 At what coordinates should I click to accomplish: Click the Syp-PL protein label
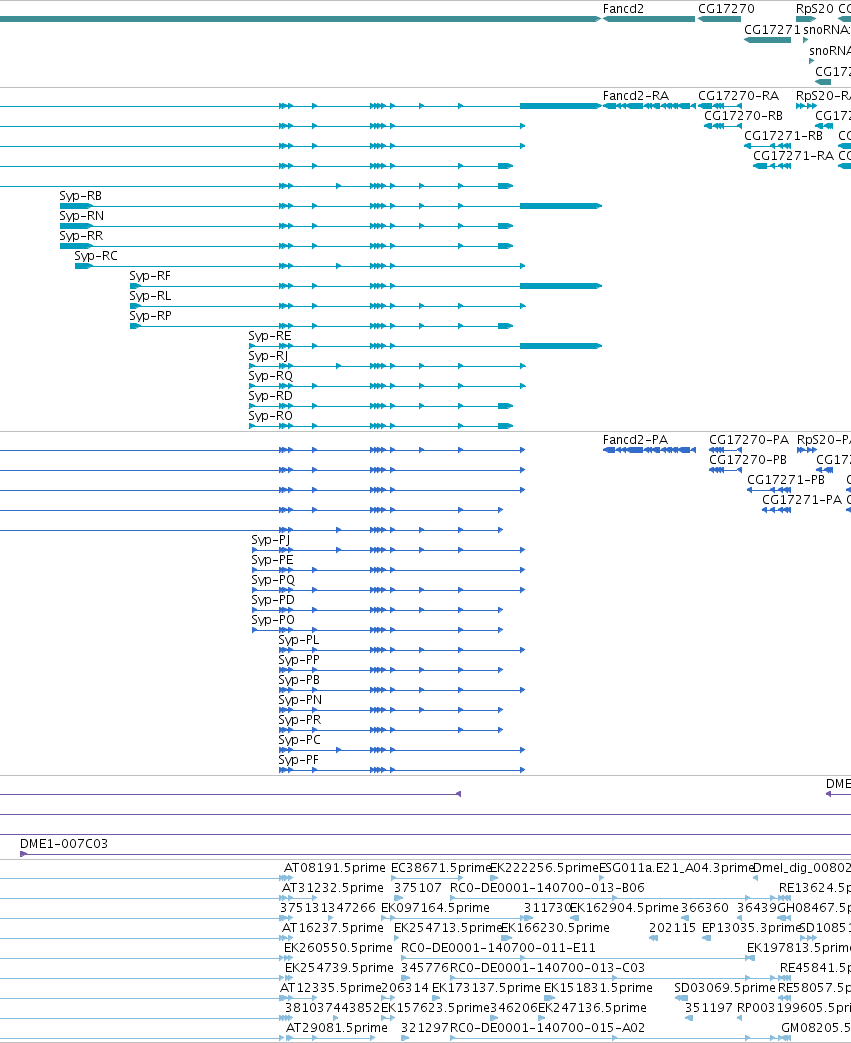299,640
